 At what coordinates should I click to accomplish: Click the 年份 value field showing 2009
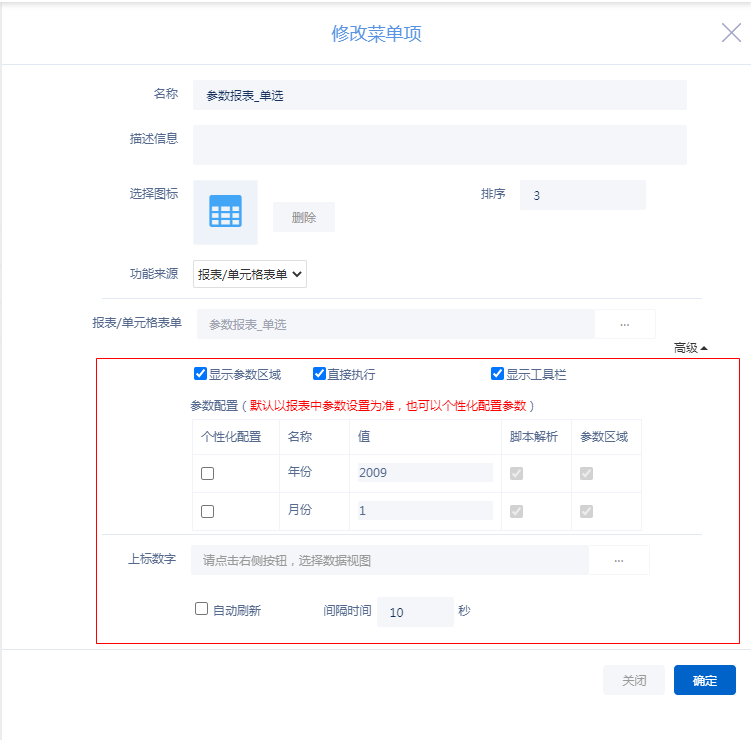click(424, 472)
